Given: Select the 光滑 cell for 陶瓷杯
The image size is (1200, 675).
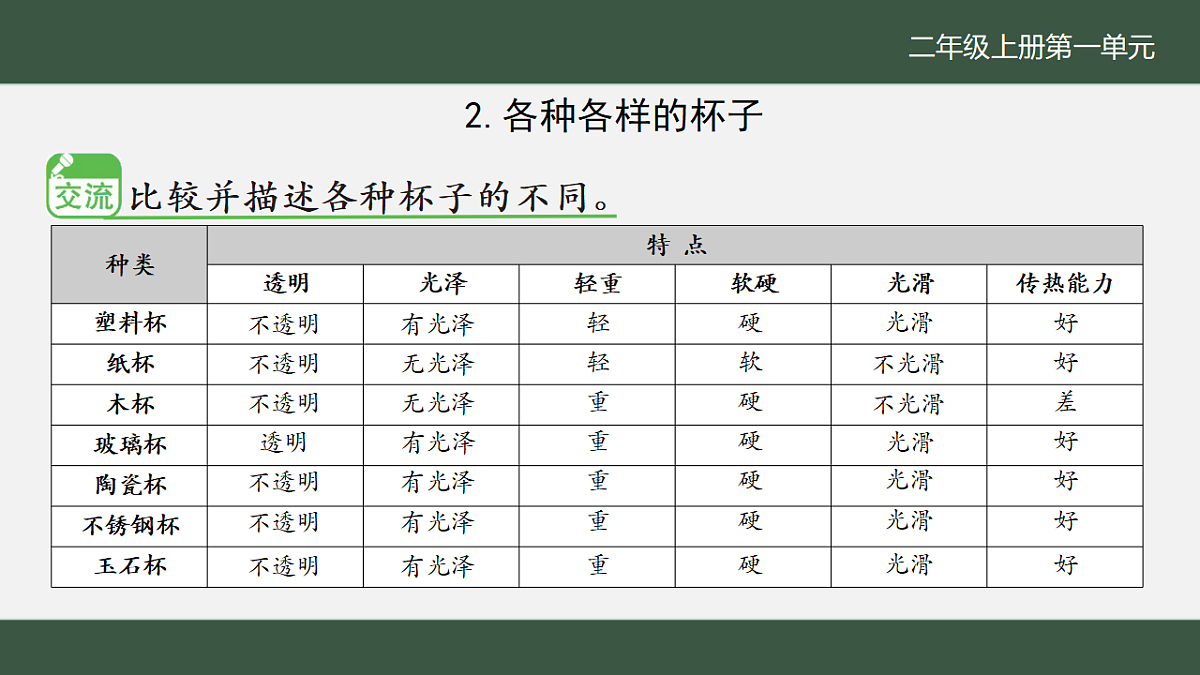Looking at the screenshot, I should [908, 483].
